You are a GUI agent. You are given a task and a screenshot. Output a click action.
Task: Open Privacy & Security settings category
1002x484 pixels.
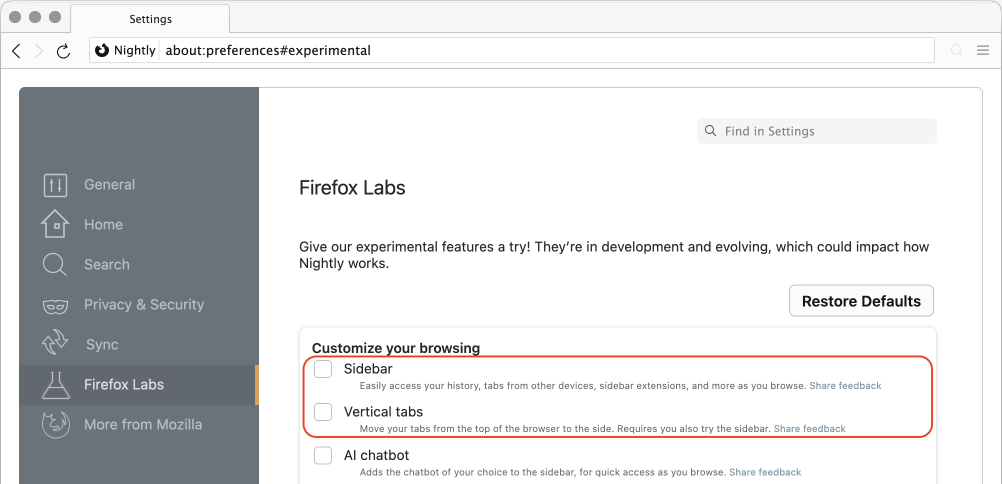[x=143, y=305]
